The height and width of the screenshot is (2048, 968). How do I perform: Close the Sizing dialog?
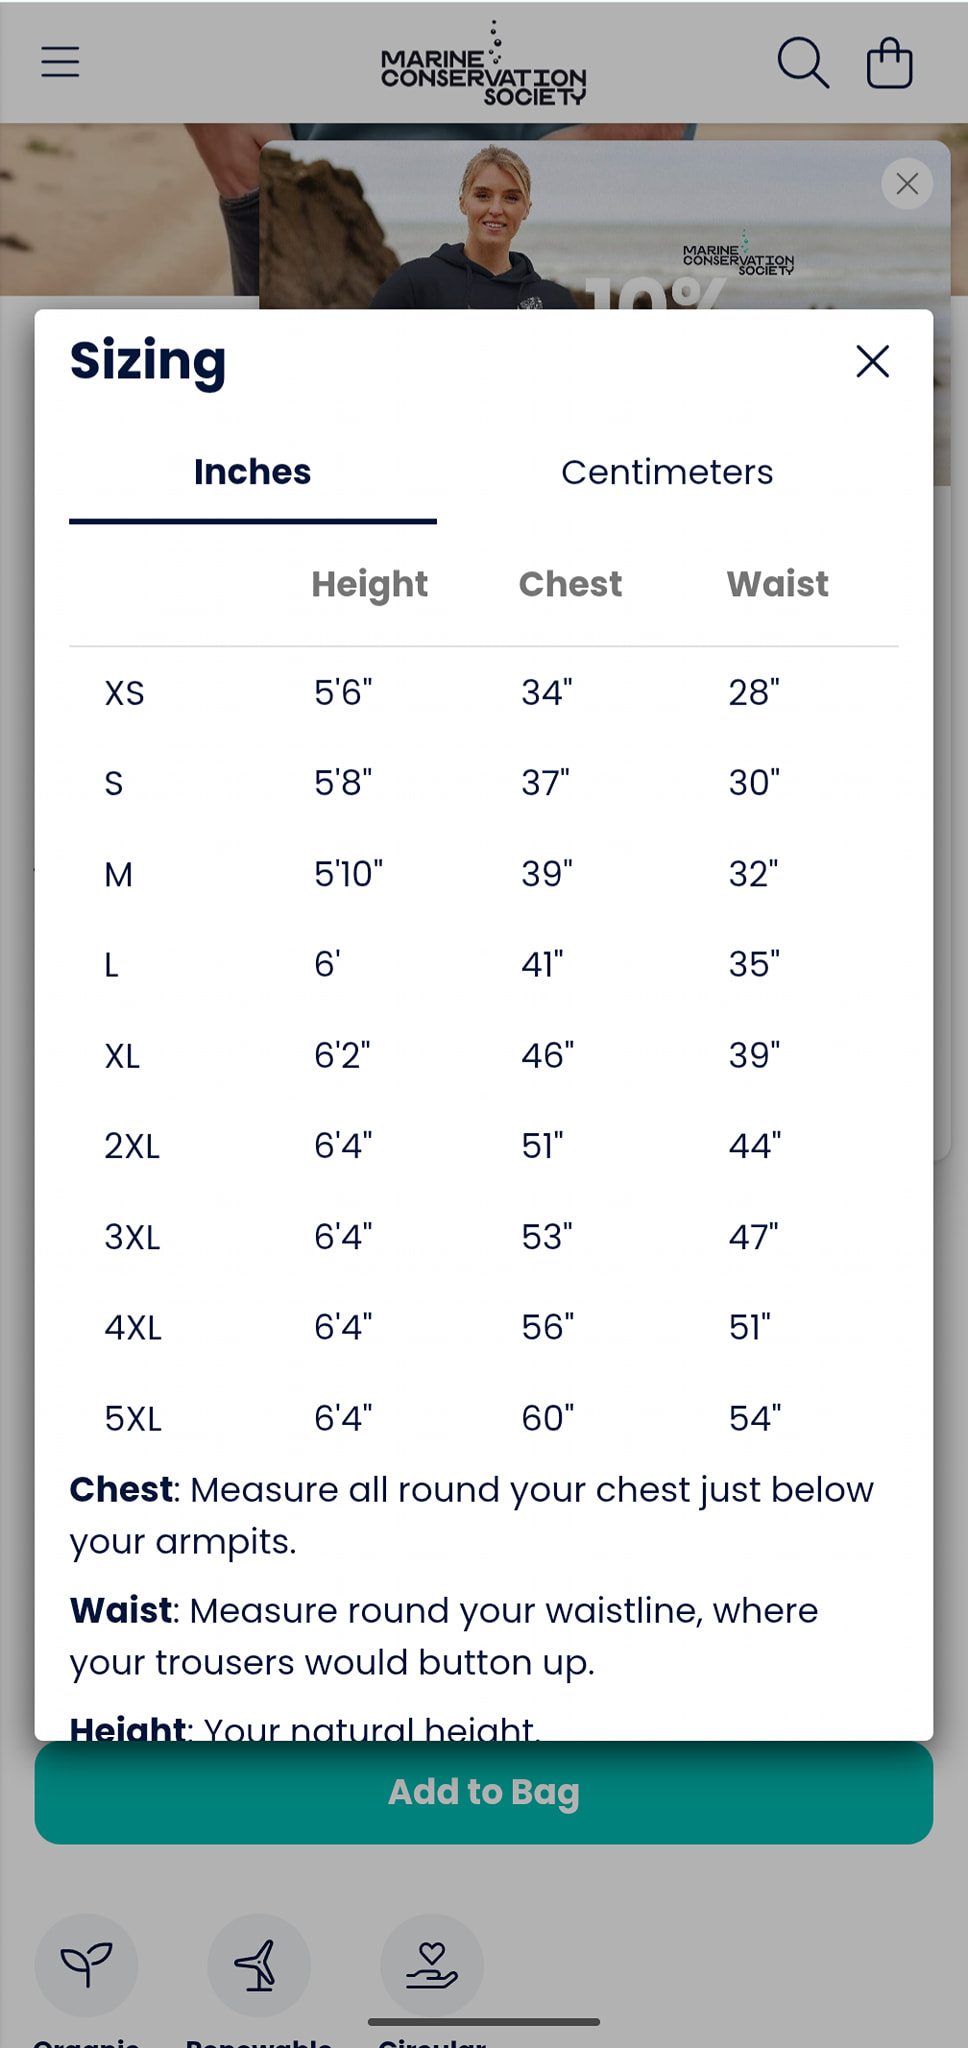point(873,361)
